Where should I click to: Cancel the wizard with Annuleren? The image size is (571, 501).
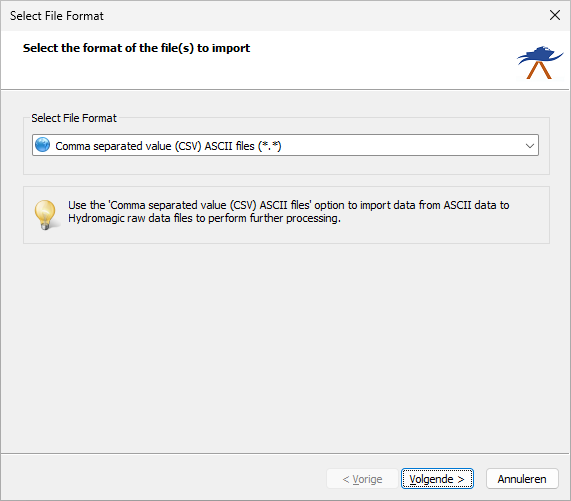(522, 479)
